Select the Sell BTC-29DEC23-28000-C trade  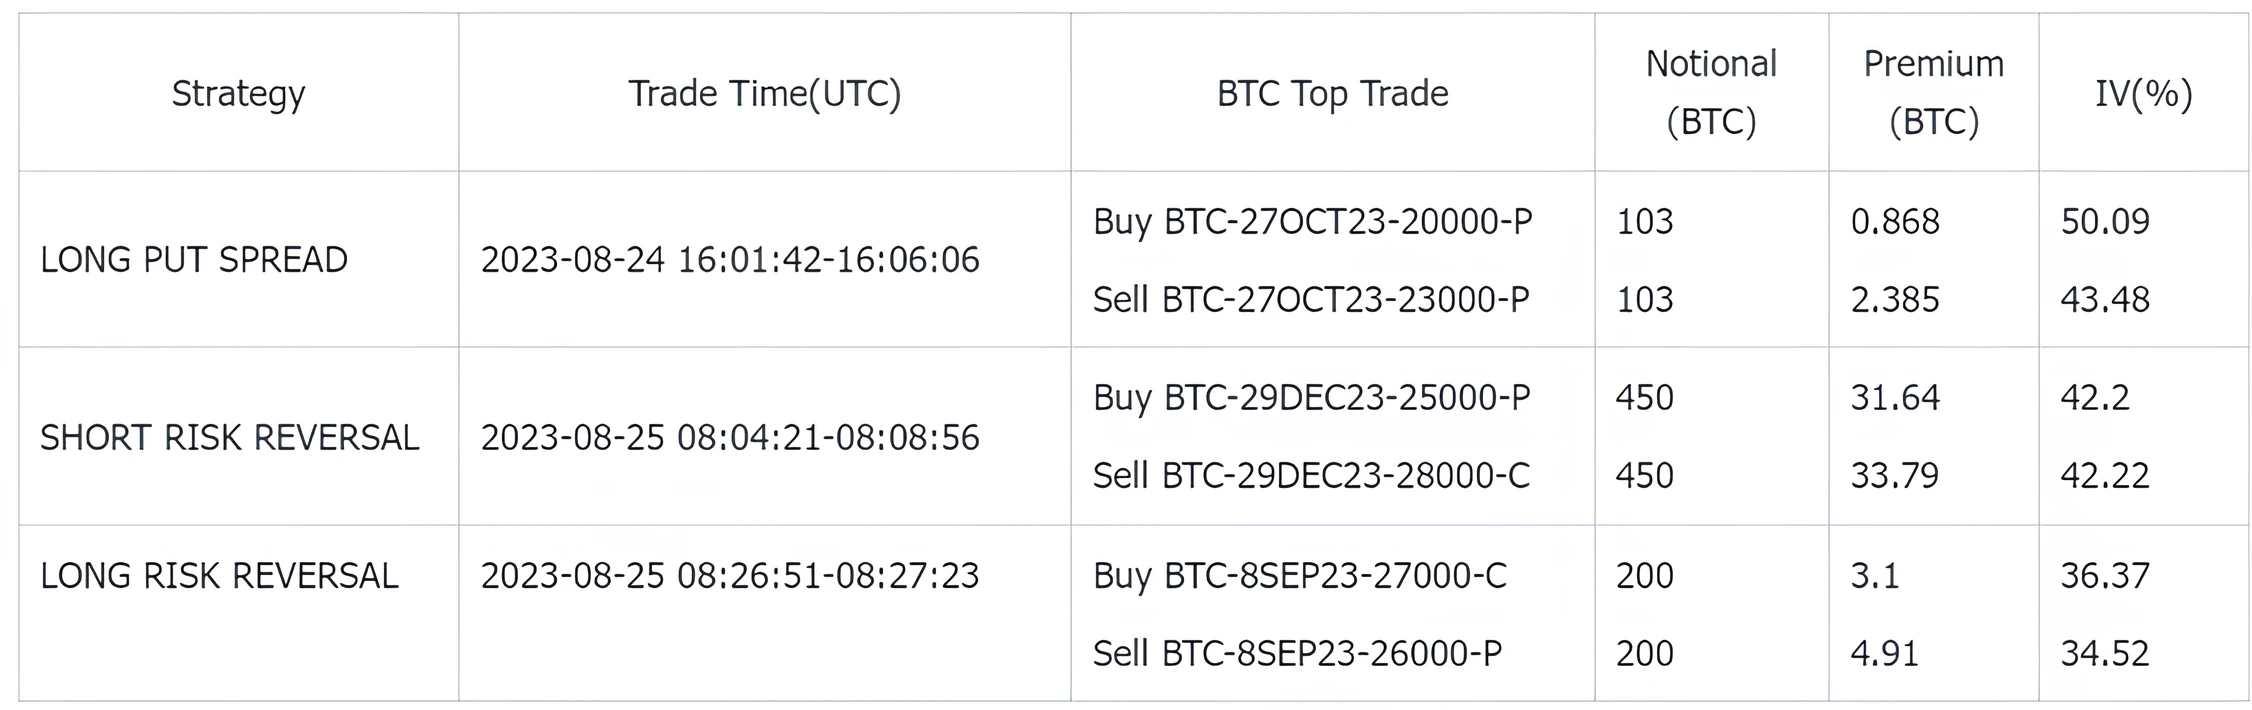click(1311, 475)
